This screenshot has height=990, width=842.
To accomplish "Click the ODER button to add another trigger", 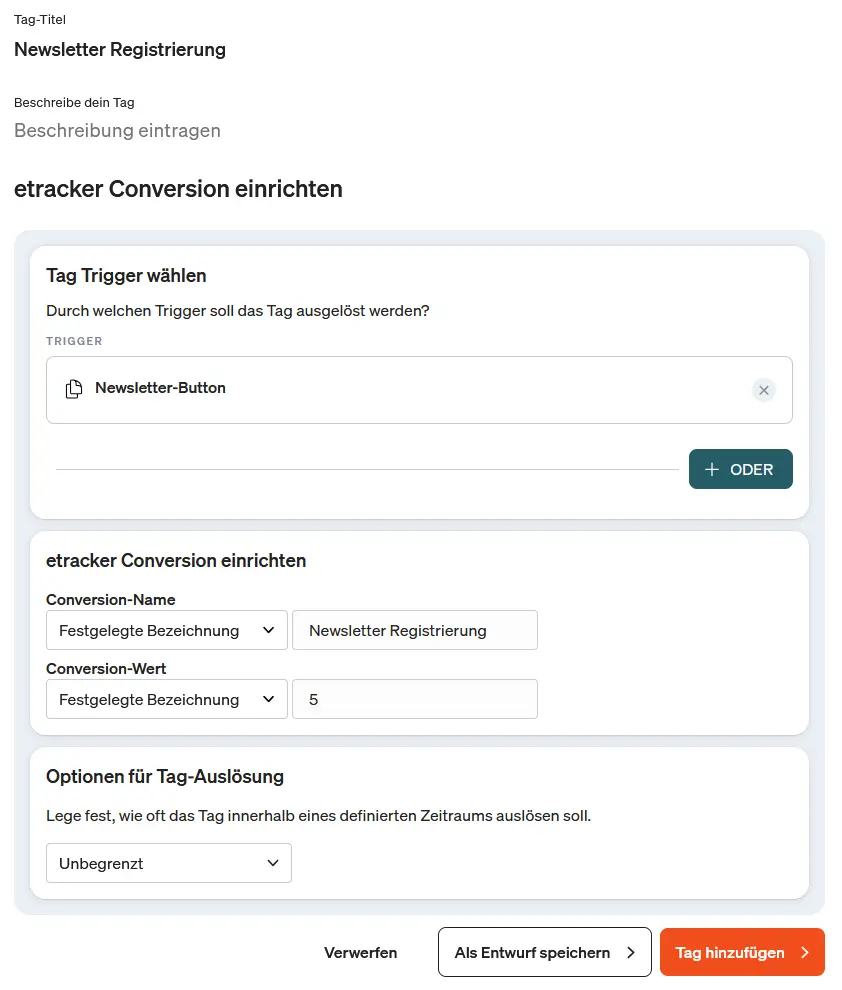I will click(741, 468).
